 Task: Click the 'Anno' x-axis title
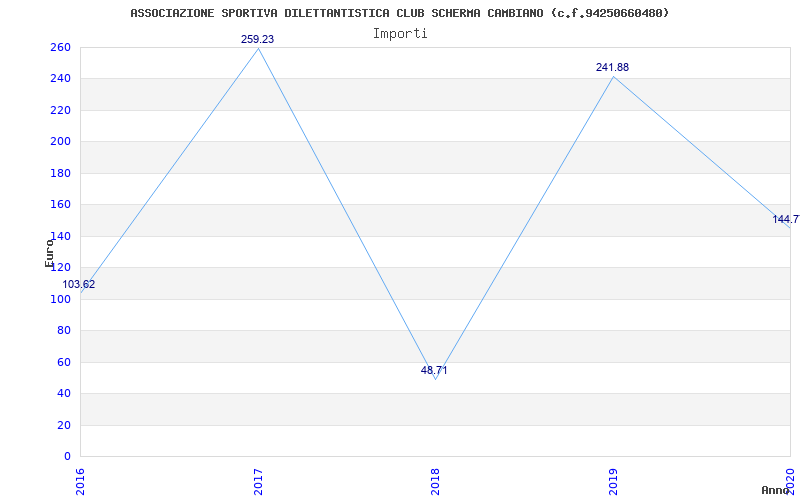tap(775, 490)
